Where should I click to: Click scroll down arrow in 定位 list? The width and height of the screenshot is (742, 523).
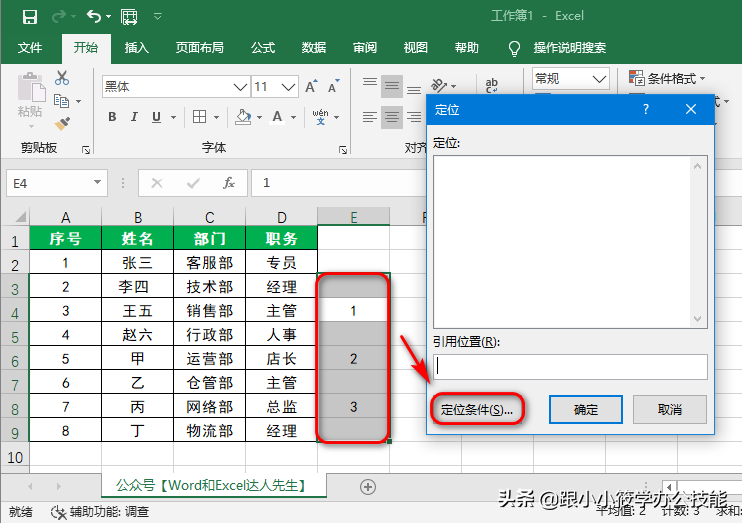[x=698, y=319]
